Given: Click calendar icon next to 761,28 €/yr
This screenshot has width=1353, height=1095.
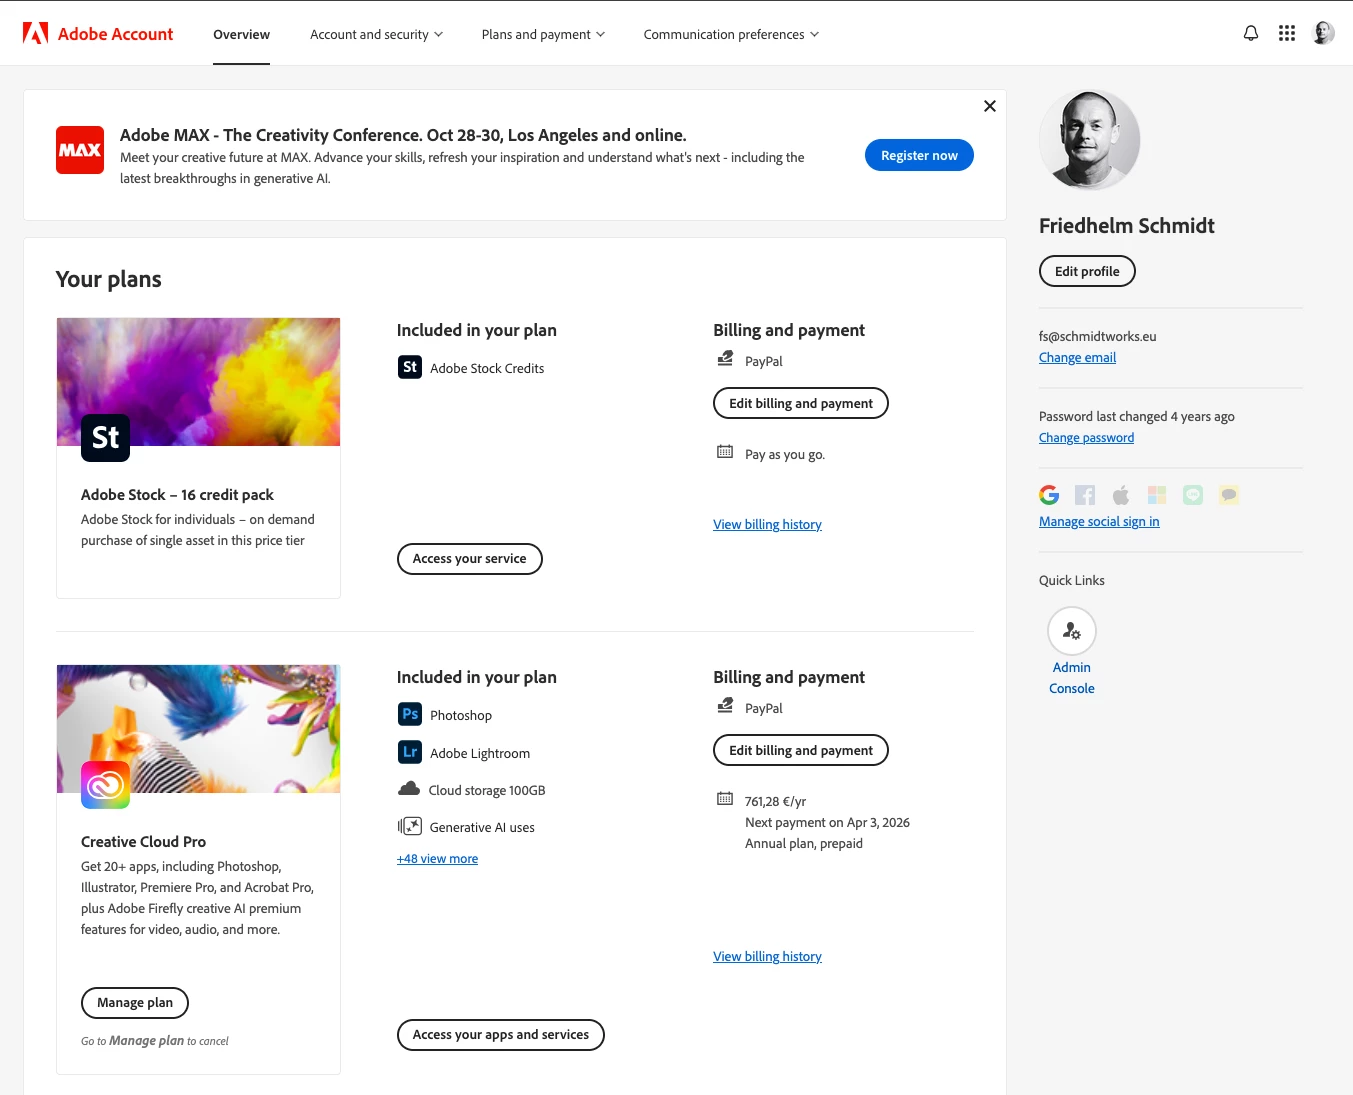Looking at the screenshot, I should [725, 799].
